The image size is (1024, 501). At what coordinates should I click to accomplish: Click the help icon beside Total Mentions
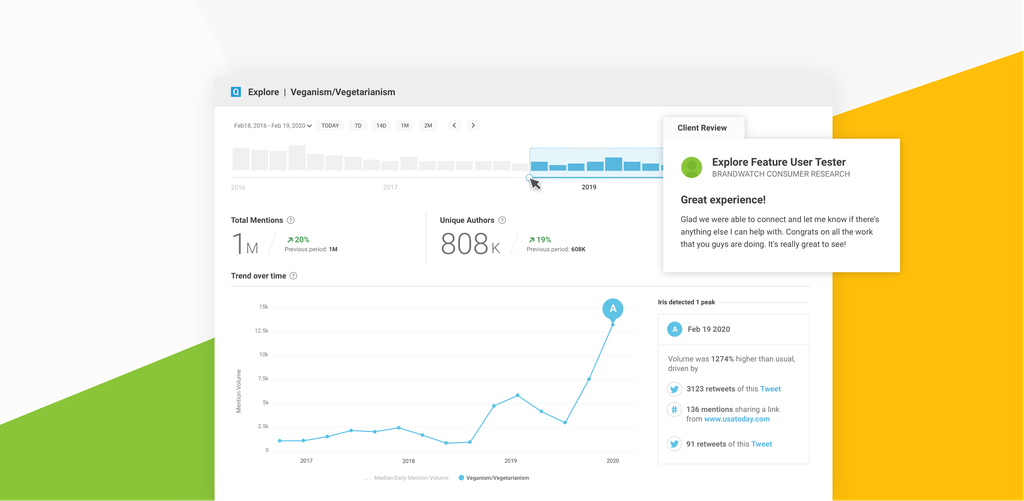291,220
